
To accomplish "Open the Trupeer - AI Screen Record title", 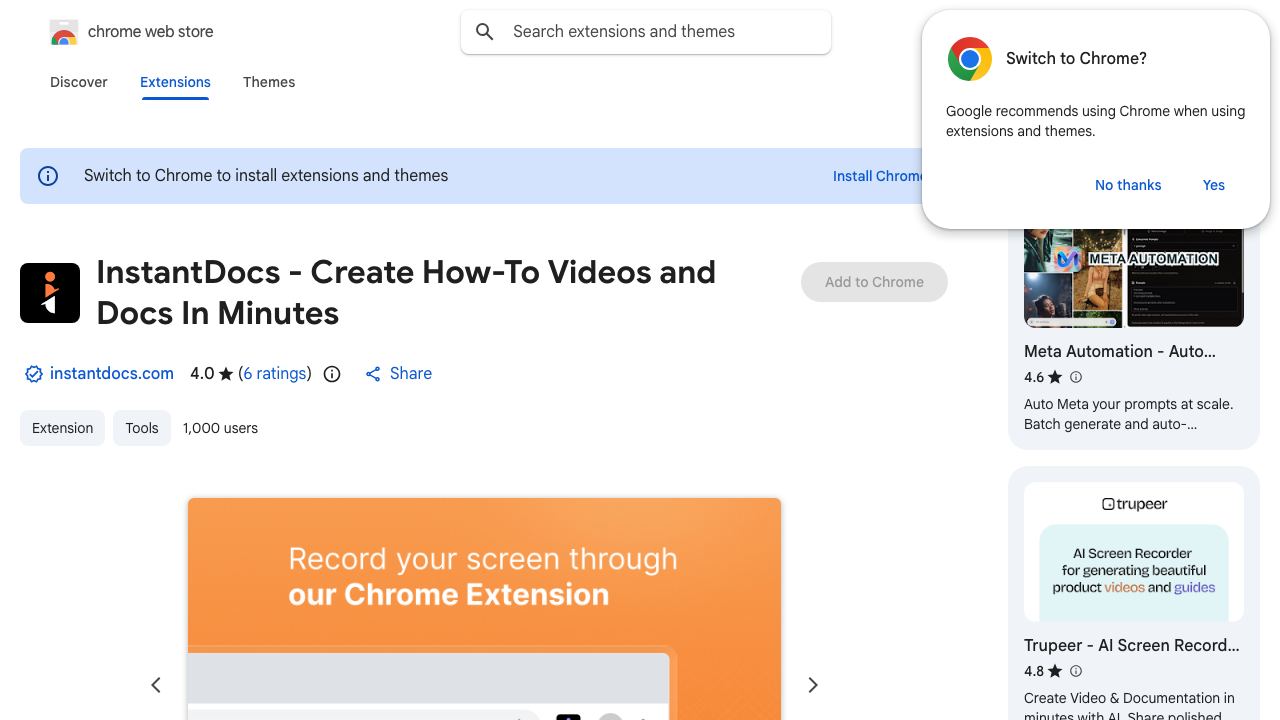I will click(1131, 646).
